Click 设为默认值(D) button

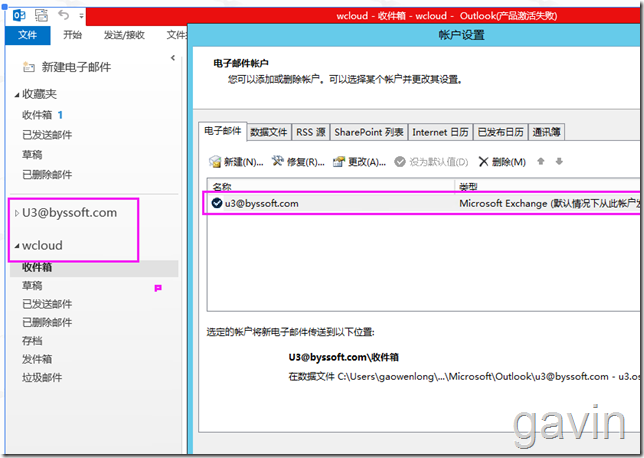pyautogui.click(x=431, y=162)
